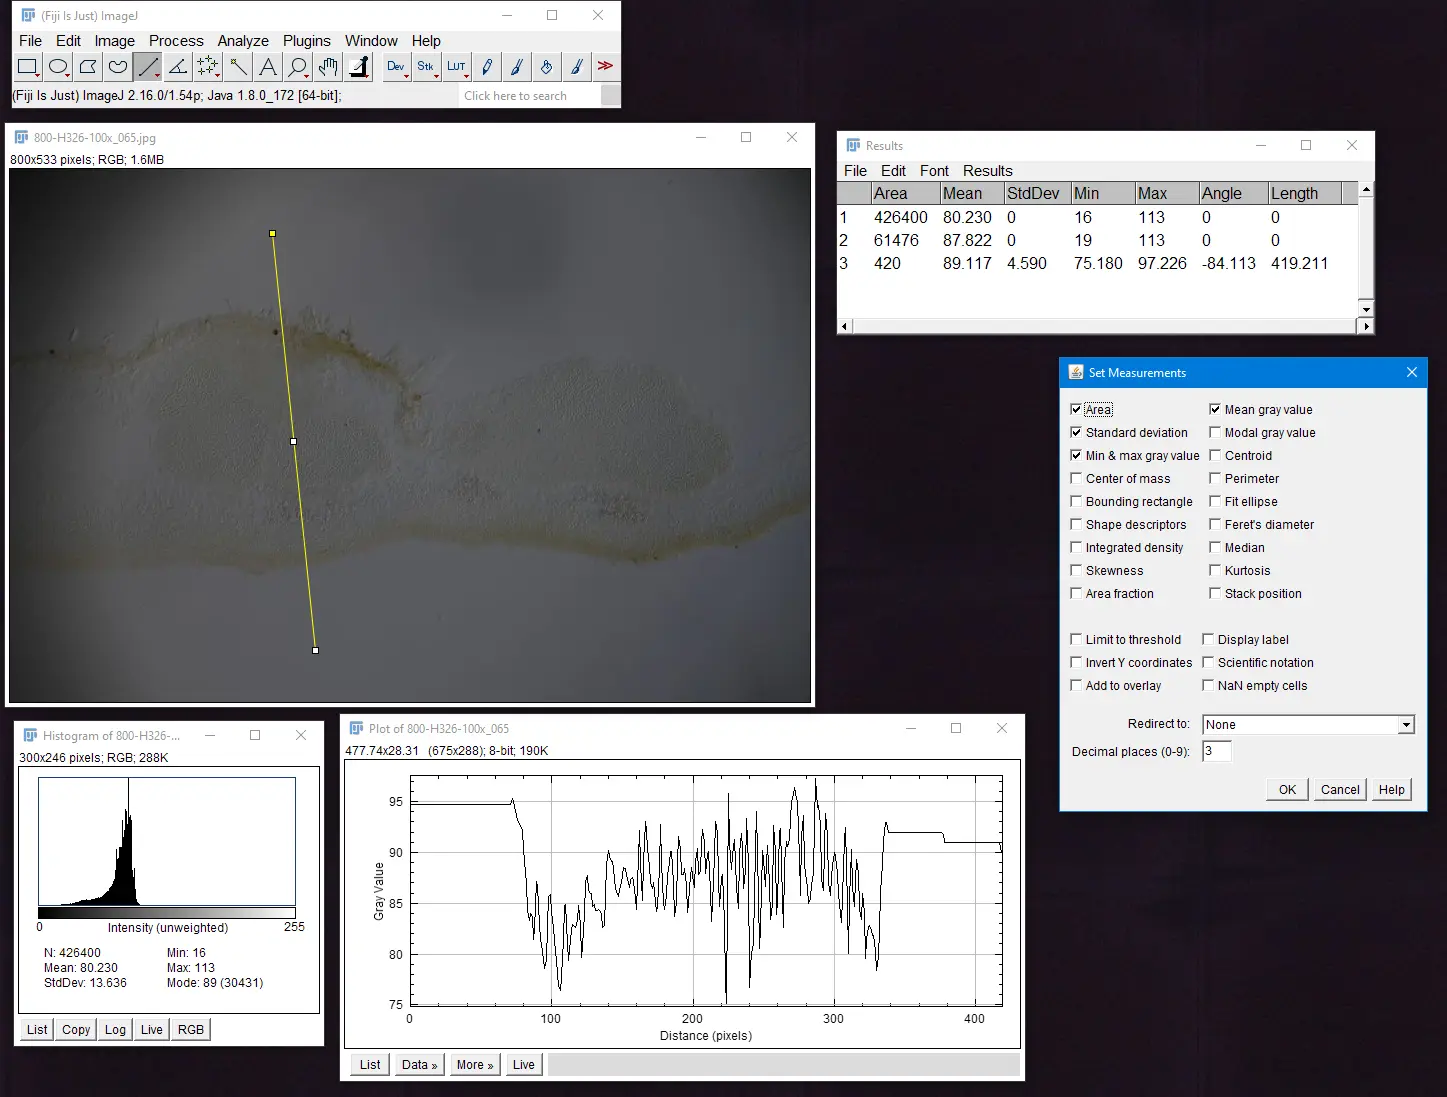This screenshot has height=1097, width=1447.
Task: Activate the Magnifying glass tool
Action: pos(298,67)
